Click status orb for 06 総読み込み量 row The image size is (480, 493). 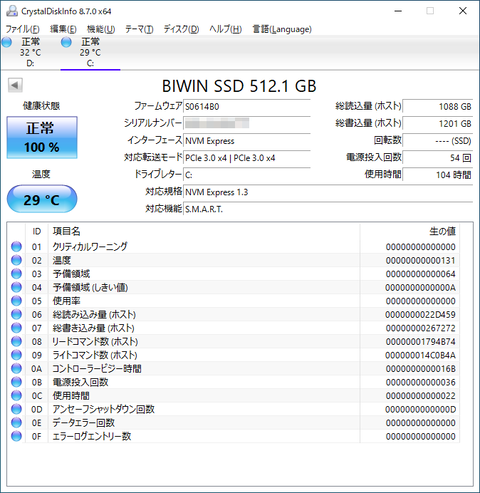pyautogui.click(x=16, y=314)
